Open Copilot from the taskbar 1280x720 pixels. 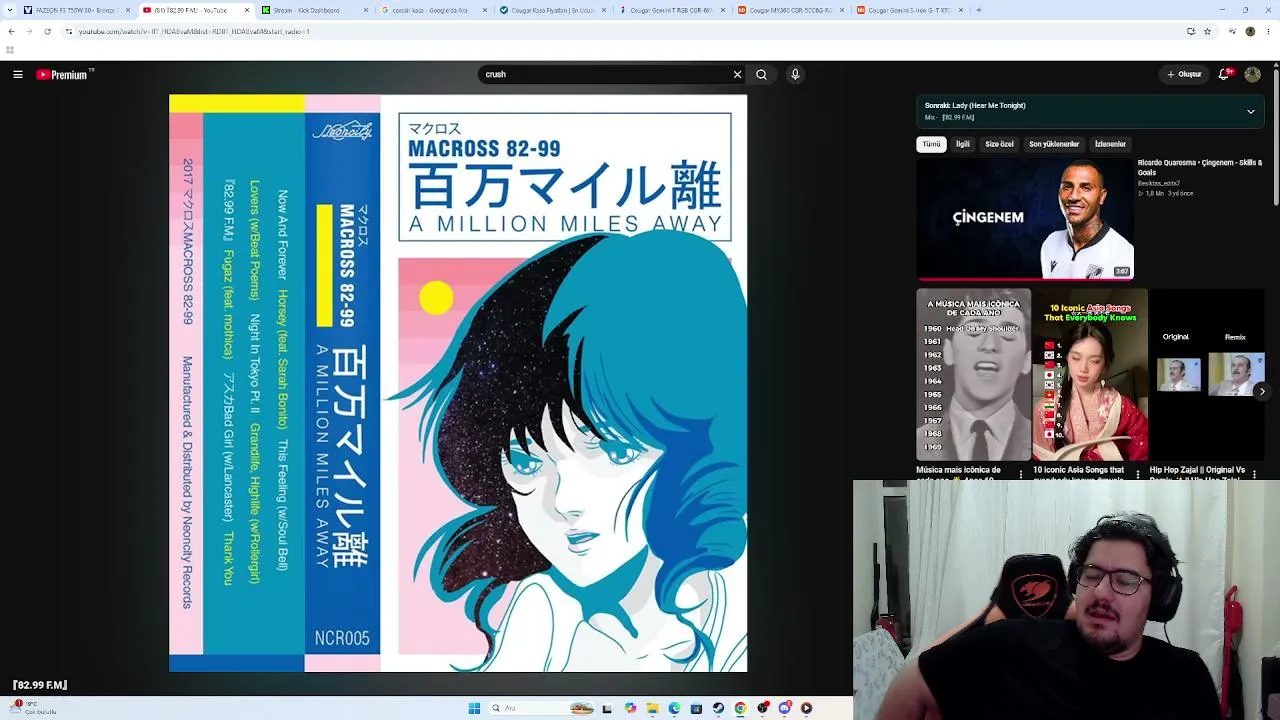click(x=630, y=708)
